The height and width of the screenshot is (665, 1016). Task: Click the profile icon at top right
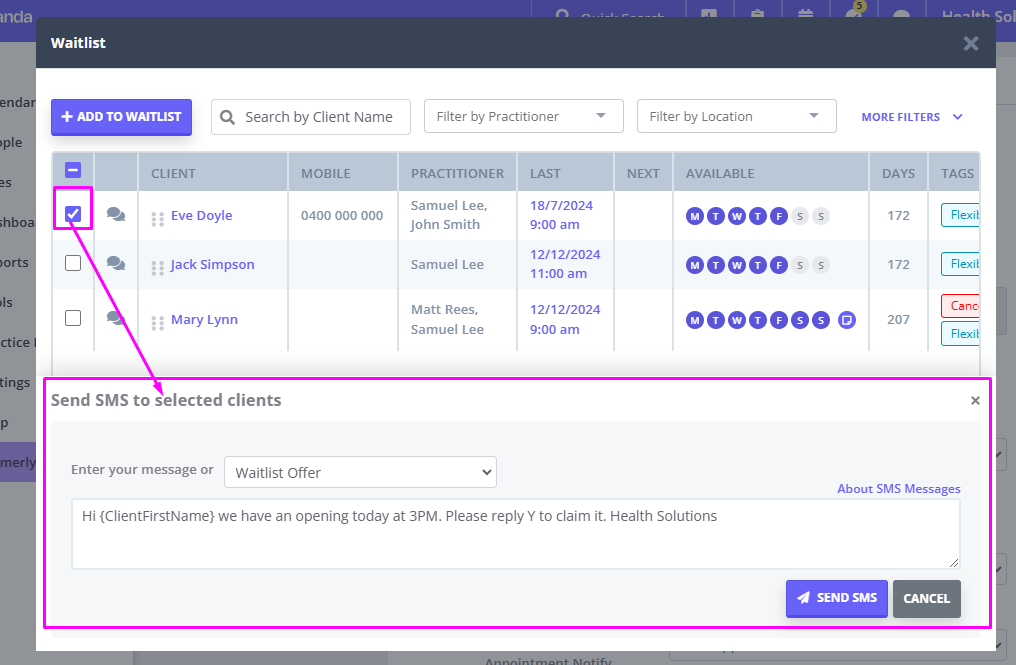pyautogui.click(x=902, y=16)
